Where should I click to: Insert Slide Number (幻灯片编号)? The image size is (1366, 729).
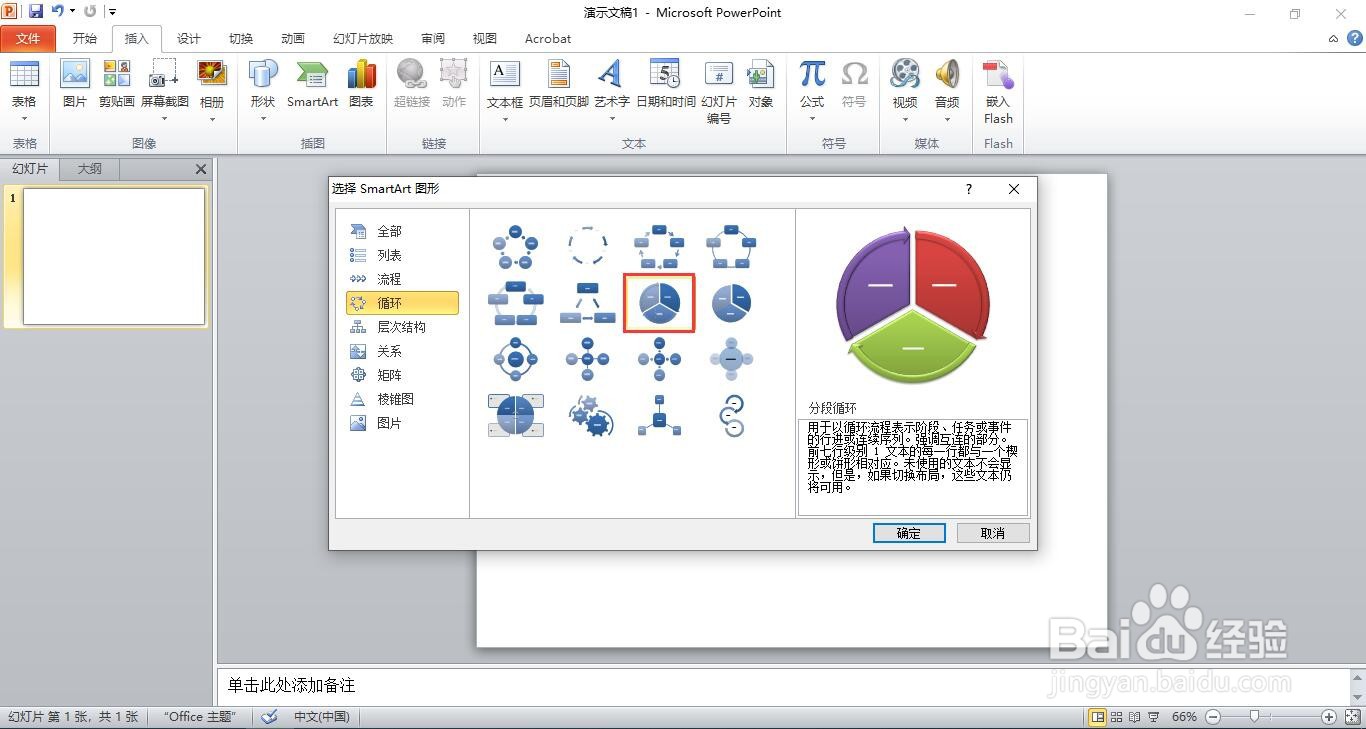(719, 76)
